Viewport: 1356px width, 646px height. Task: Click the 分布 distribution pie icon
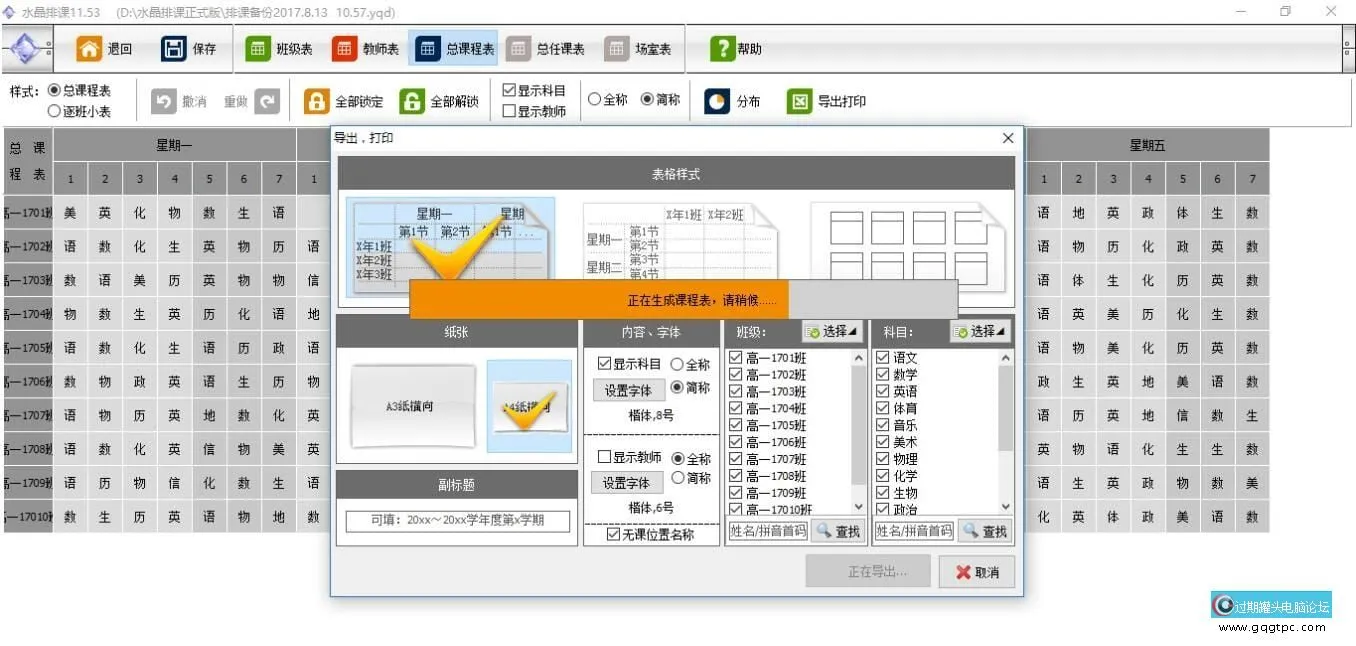tap(717, 102)
